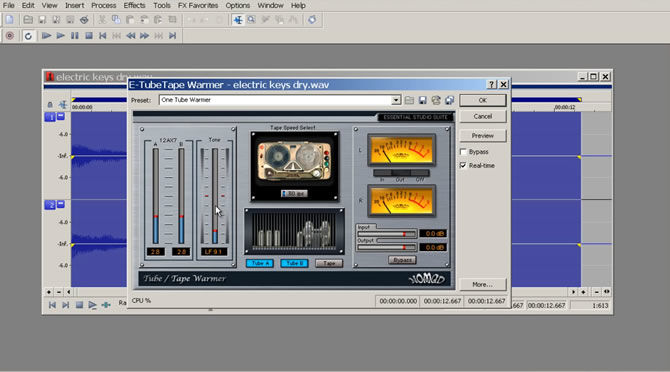Click the New file toolbar icon
This screenshot has width=670, height=372.
tap(9, 20)
